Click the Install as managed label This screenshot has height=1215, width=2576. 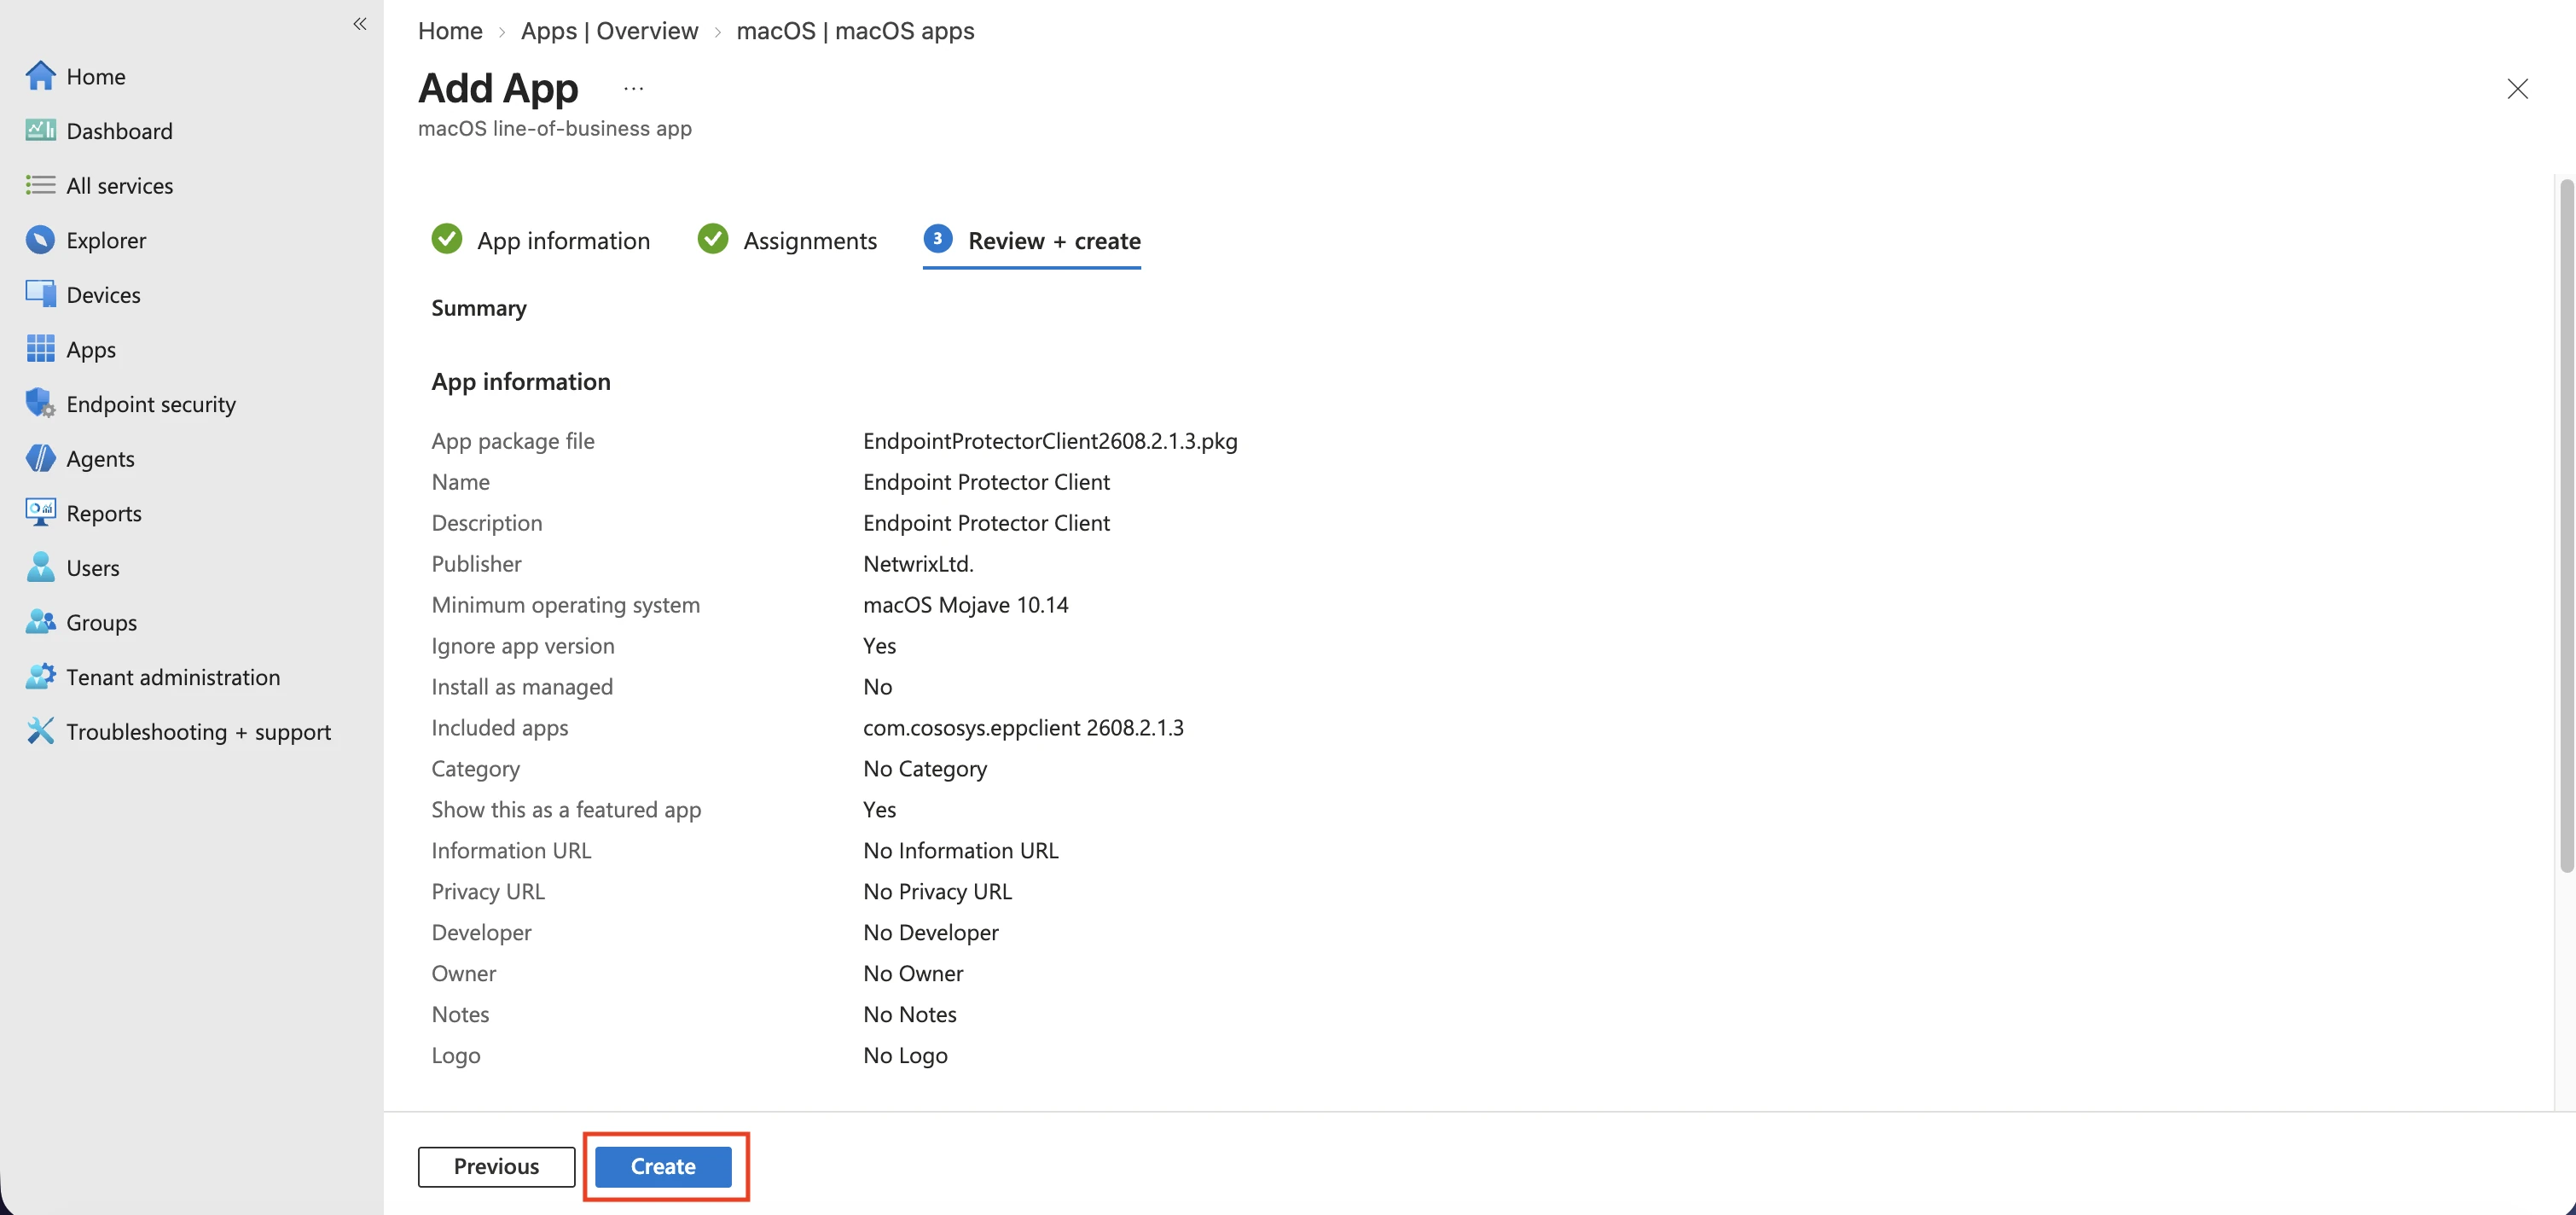pyautogui.click(x=522, y=686)
